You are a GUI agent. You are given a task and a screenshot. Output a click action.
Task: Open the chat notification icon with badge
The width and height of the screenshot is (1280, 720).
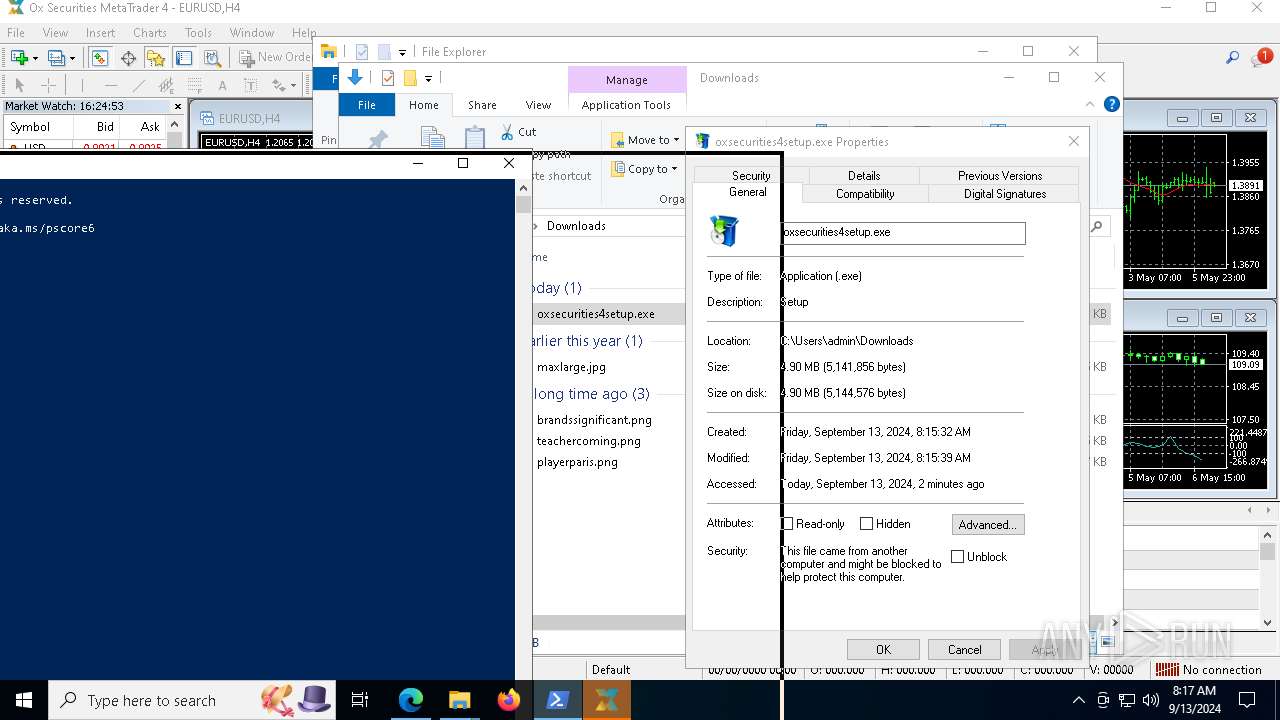[1261, 58]
